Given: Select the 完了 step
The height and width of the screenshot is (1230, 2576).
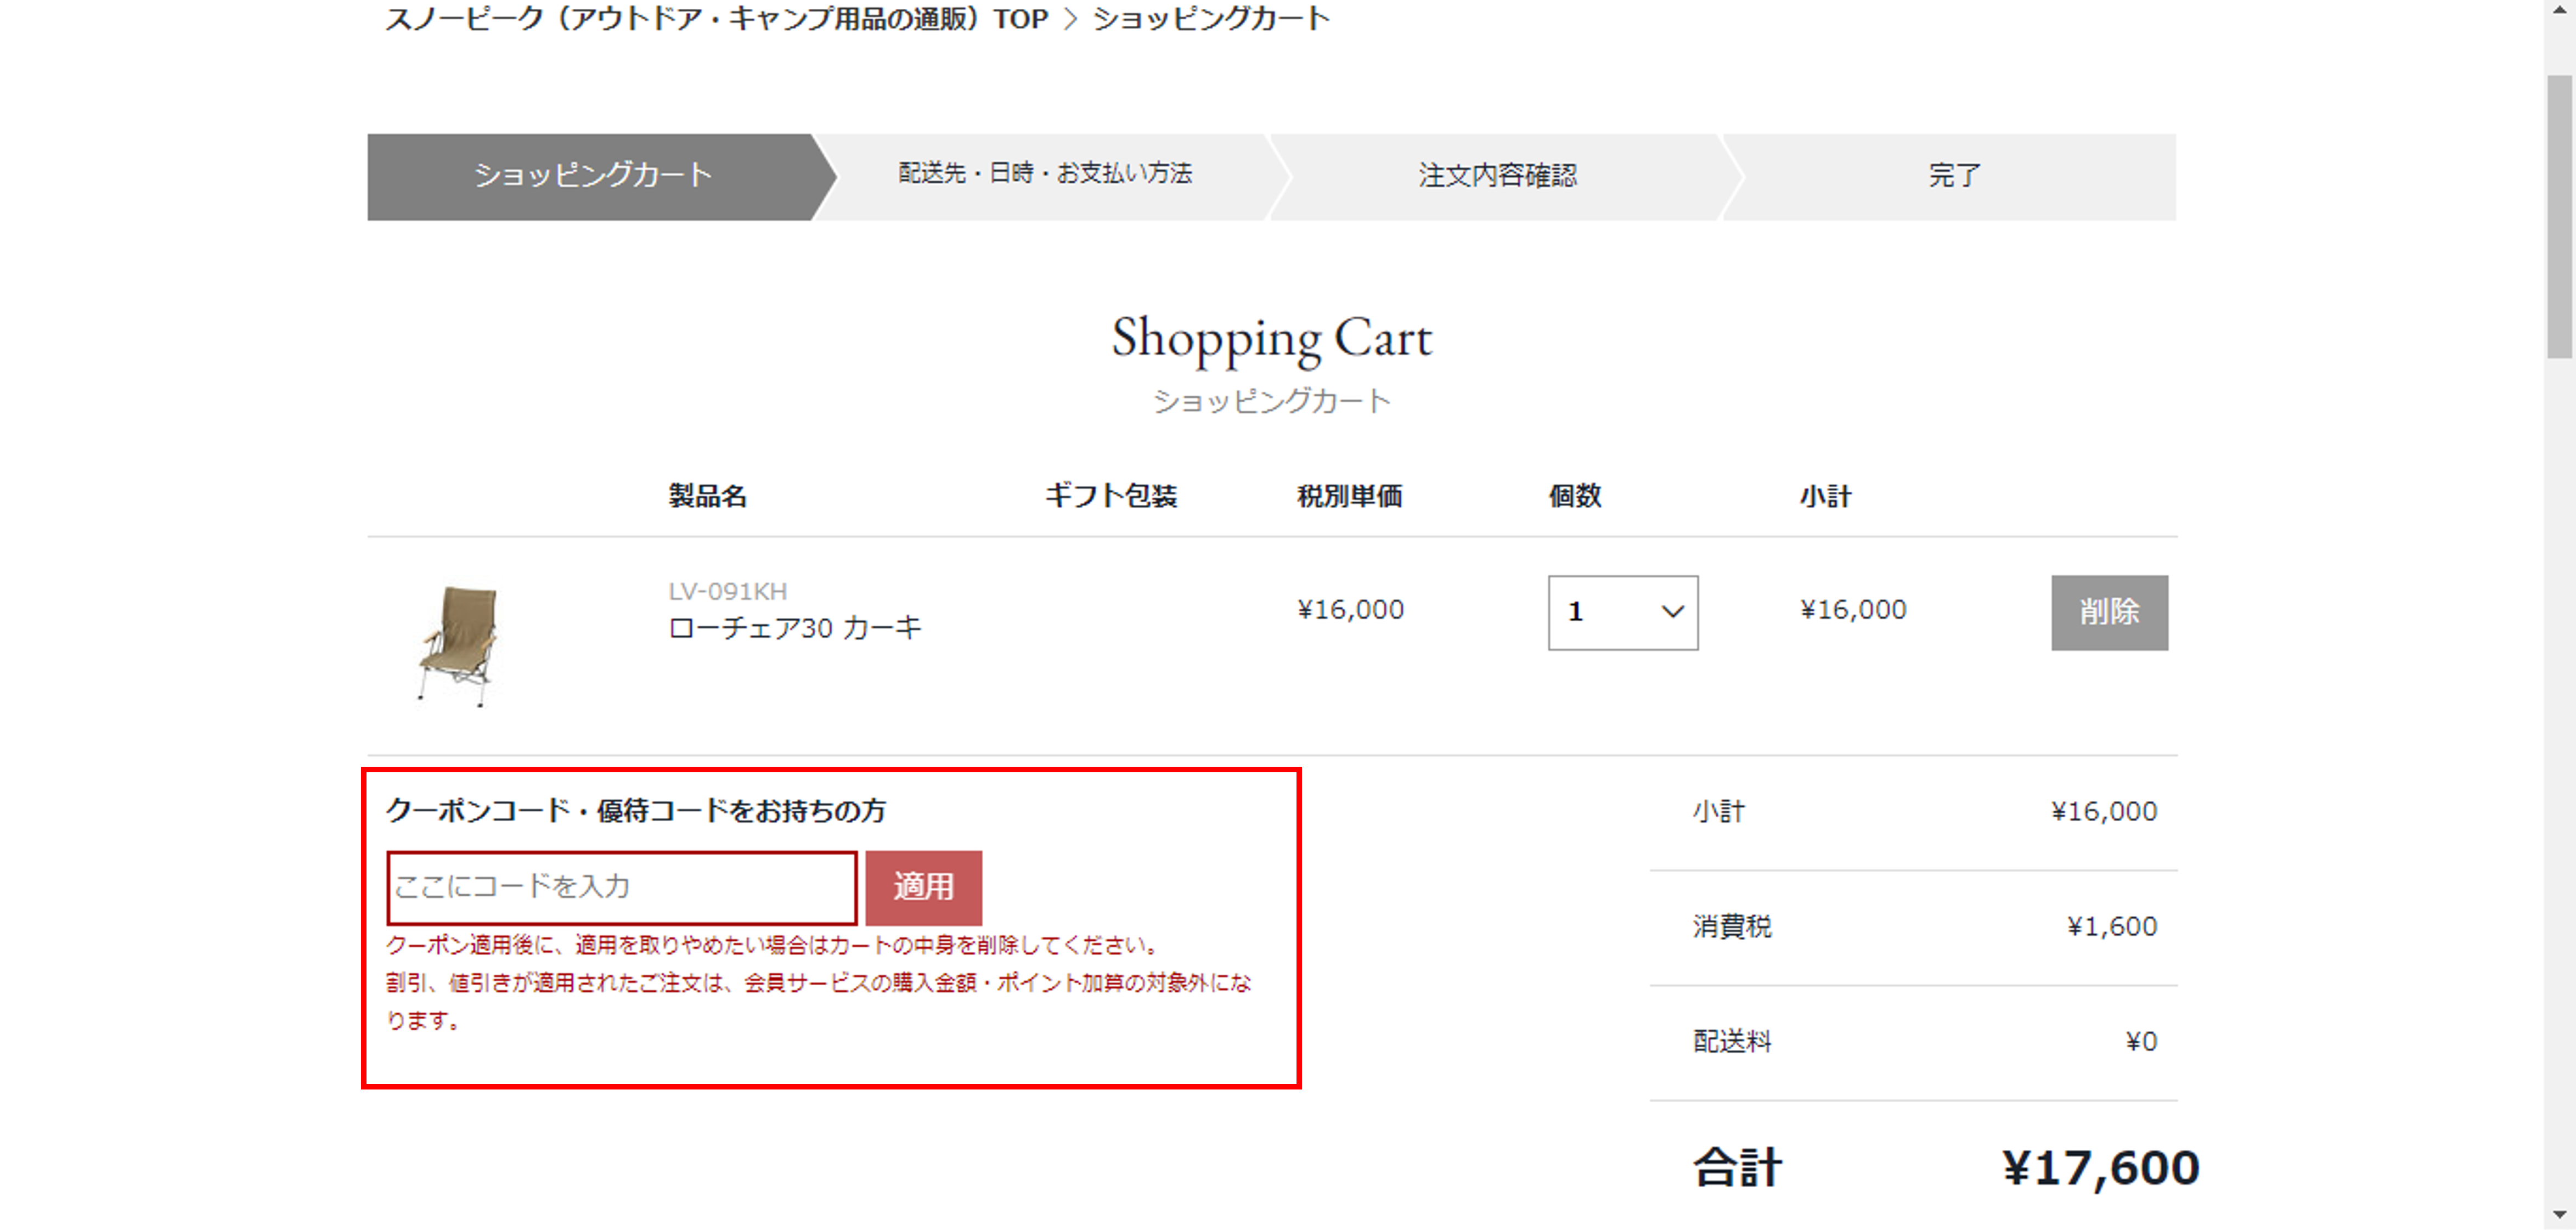Looking at the screenshot, I should (1954, 176).
